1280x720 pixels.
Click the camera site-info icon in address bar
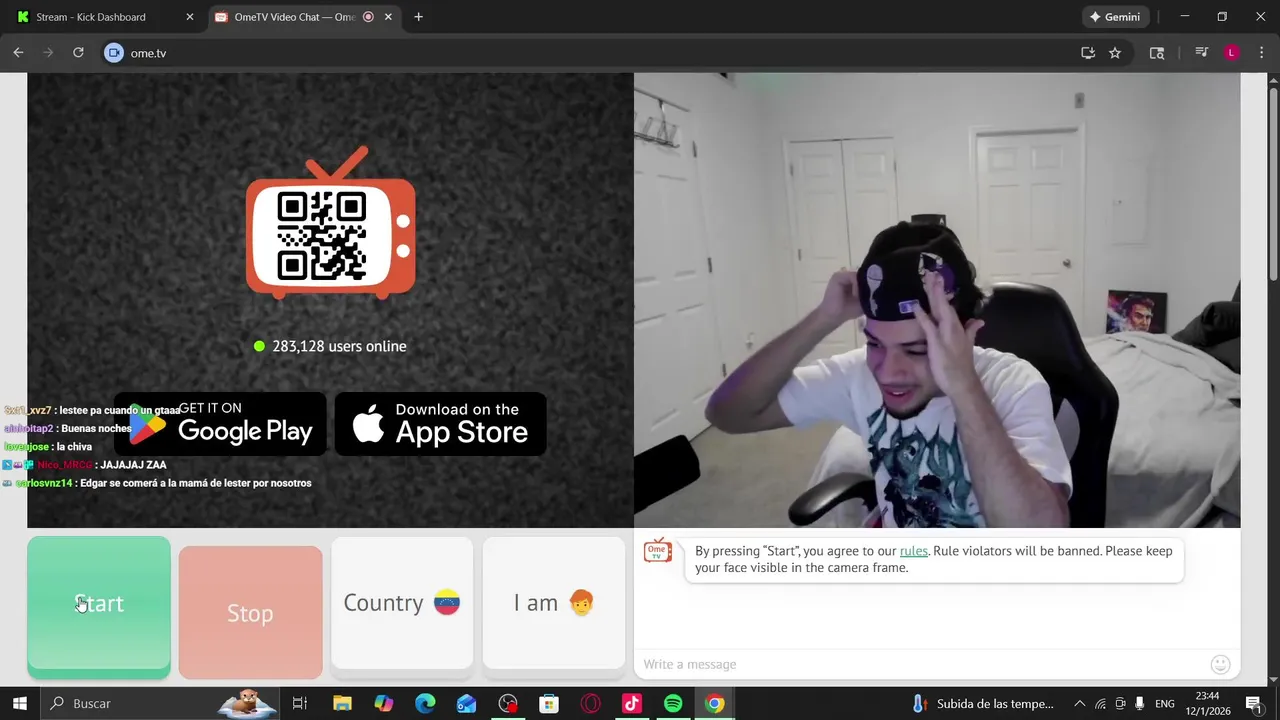(114, 53)
